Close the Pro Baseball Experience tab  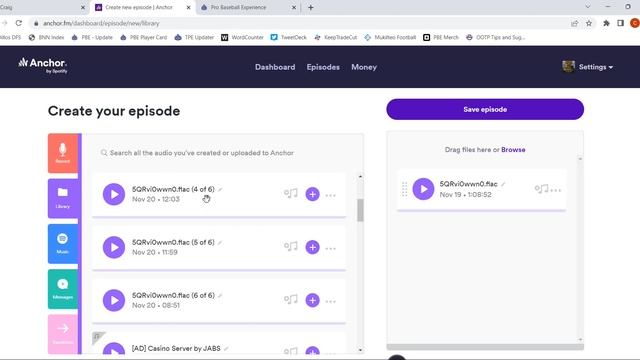(293, 7)
